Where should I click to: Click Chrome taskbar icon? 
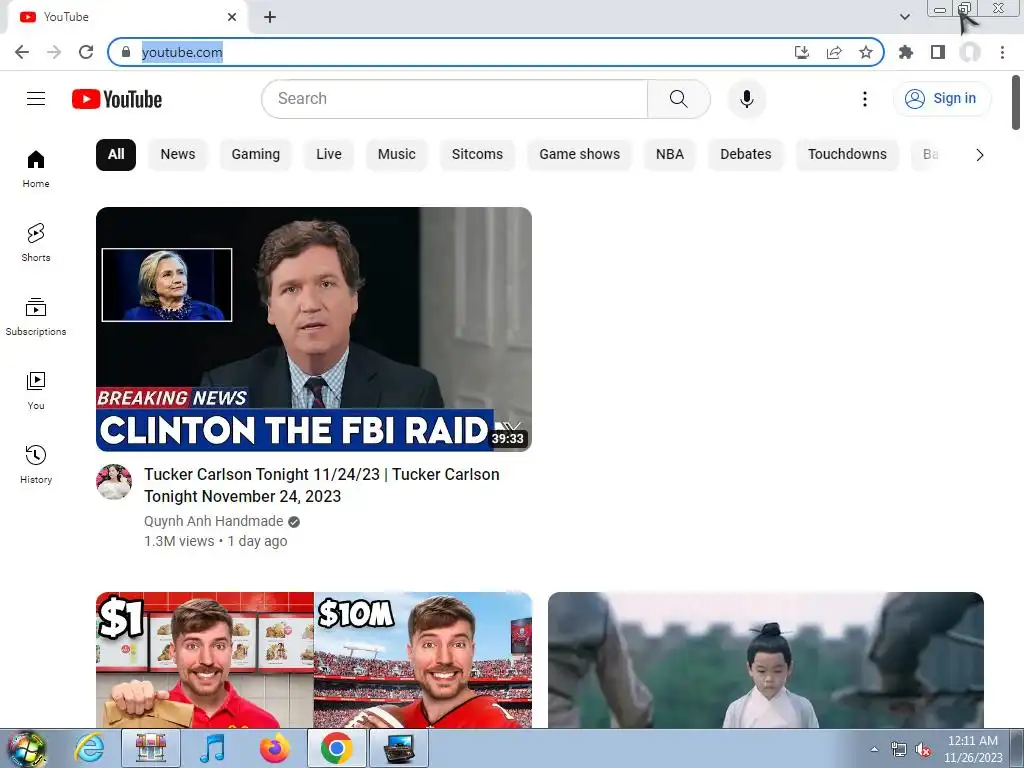(336, 748)
